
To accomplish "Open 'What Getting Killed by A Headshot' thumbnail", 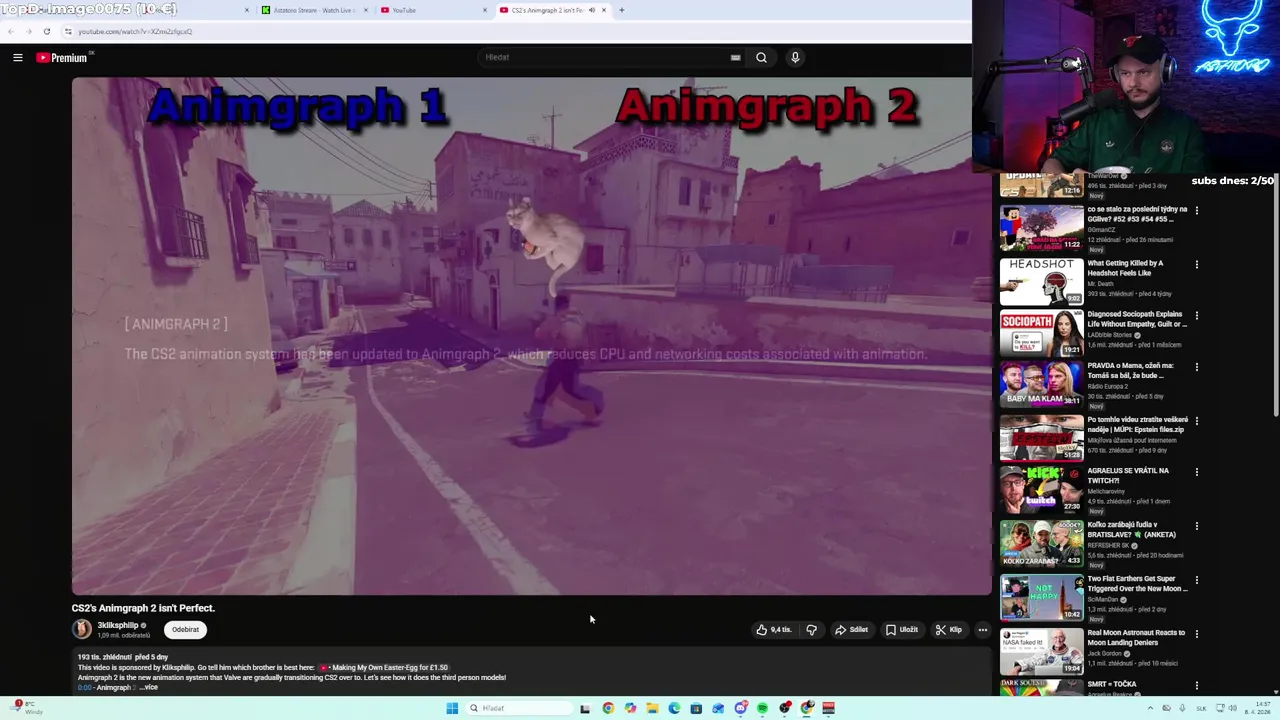I will (1042, 282).
